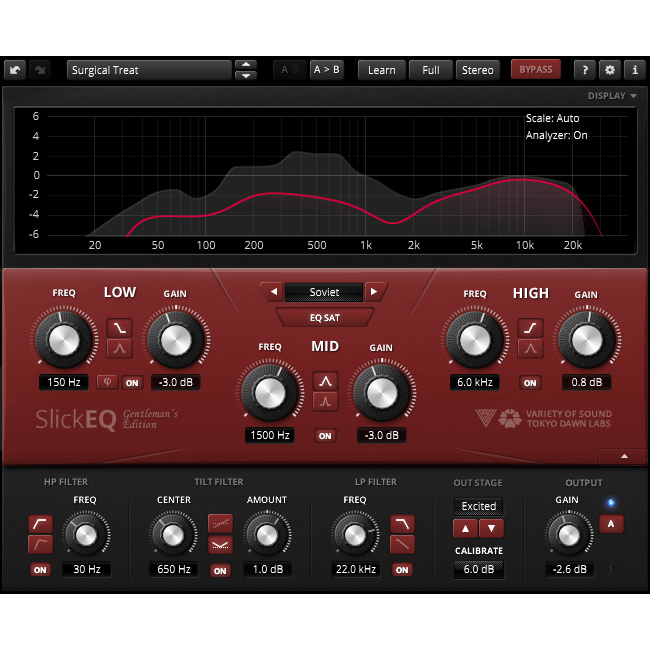The width and height of the screenshot is (650, 650).
Task: Click the 6.0 kHz HIGH frequency field
Action: 475,382
